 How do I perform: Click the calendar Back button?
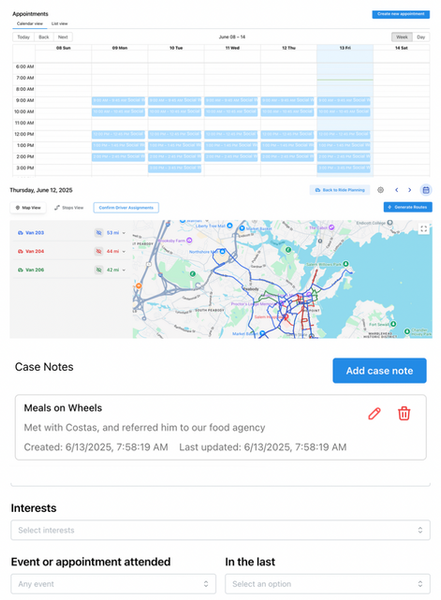coord(44,37)
